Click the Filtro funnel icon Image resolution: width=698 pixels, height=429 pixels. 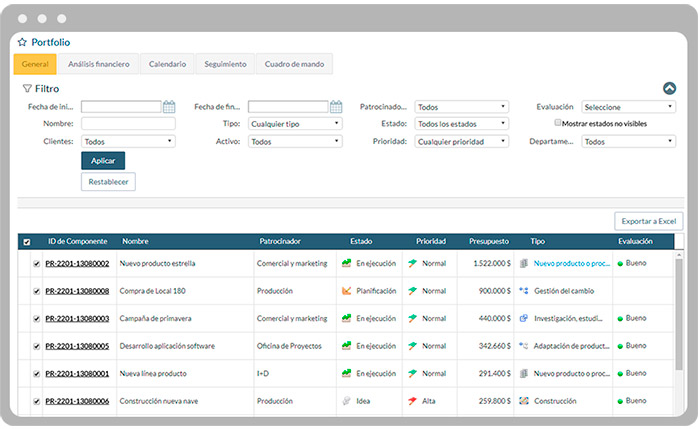point(27,88)
